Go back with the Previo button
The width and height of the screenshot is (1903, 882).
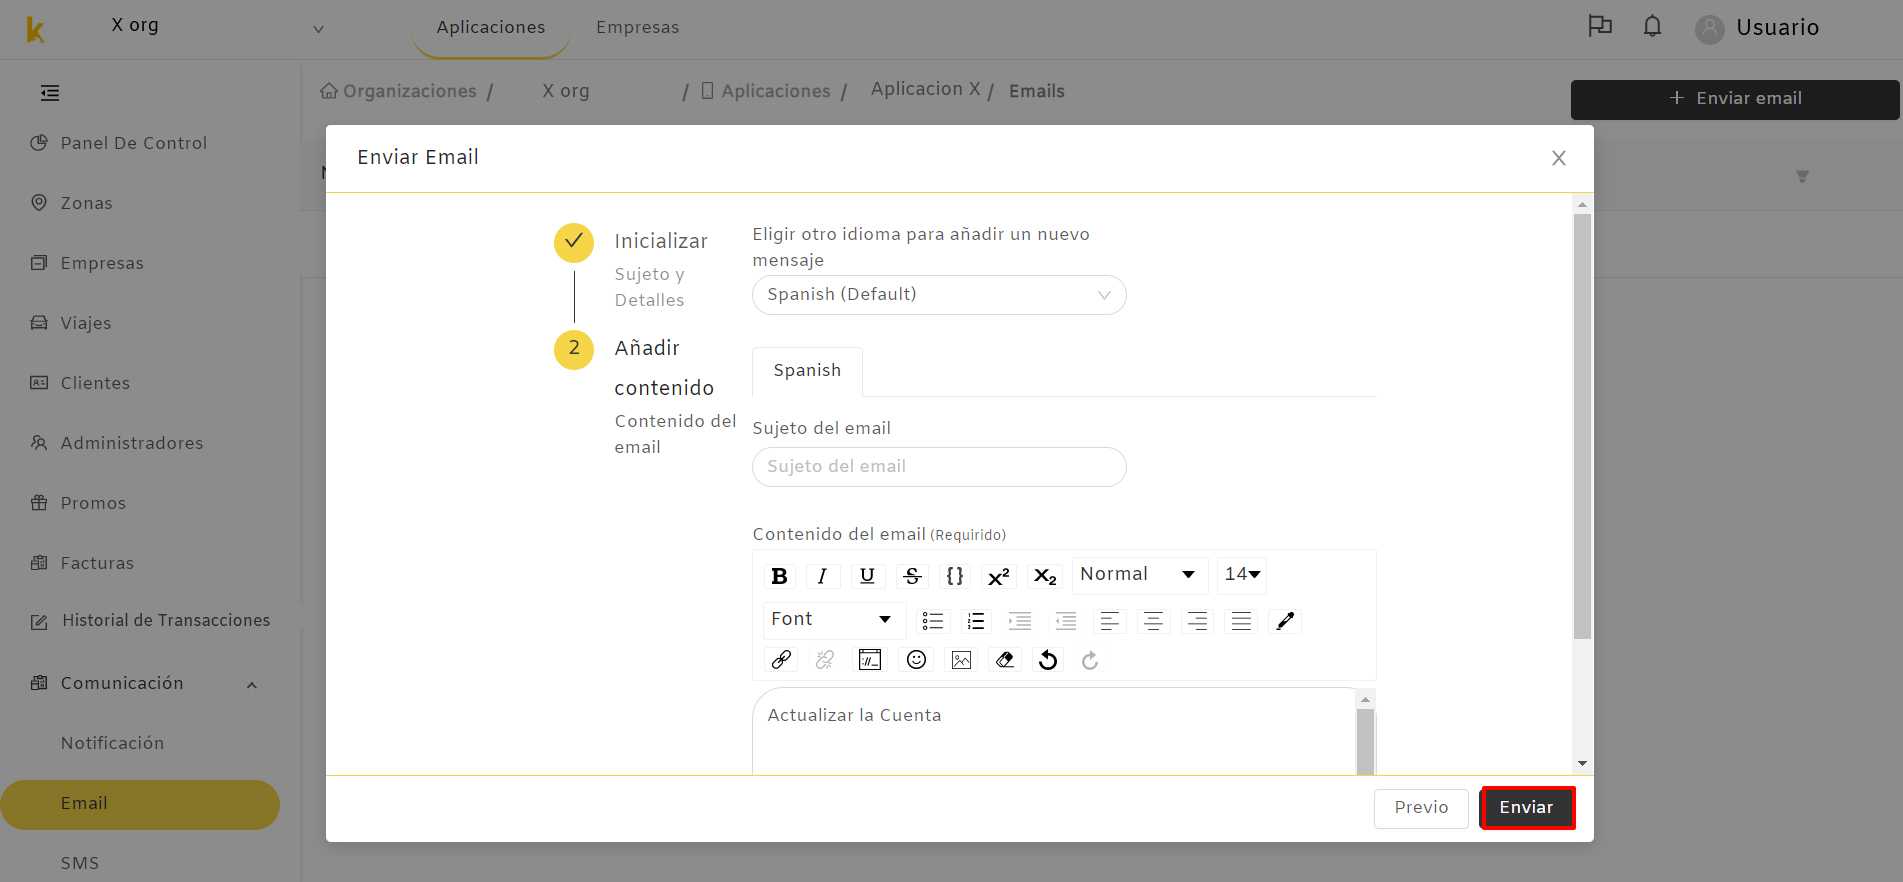1421,808
